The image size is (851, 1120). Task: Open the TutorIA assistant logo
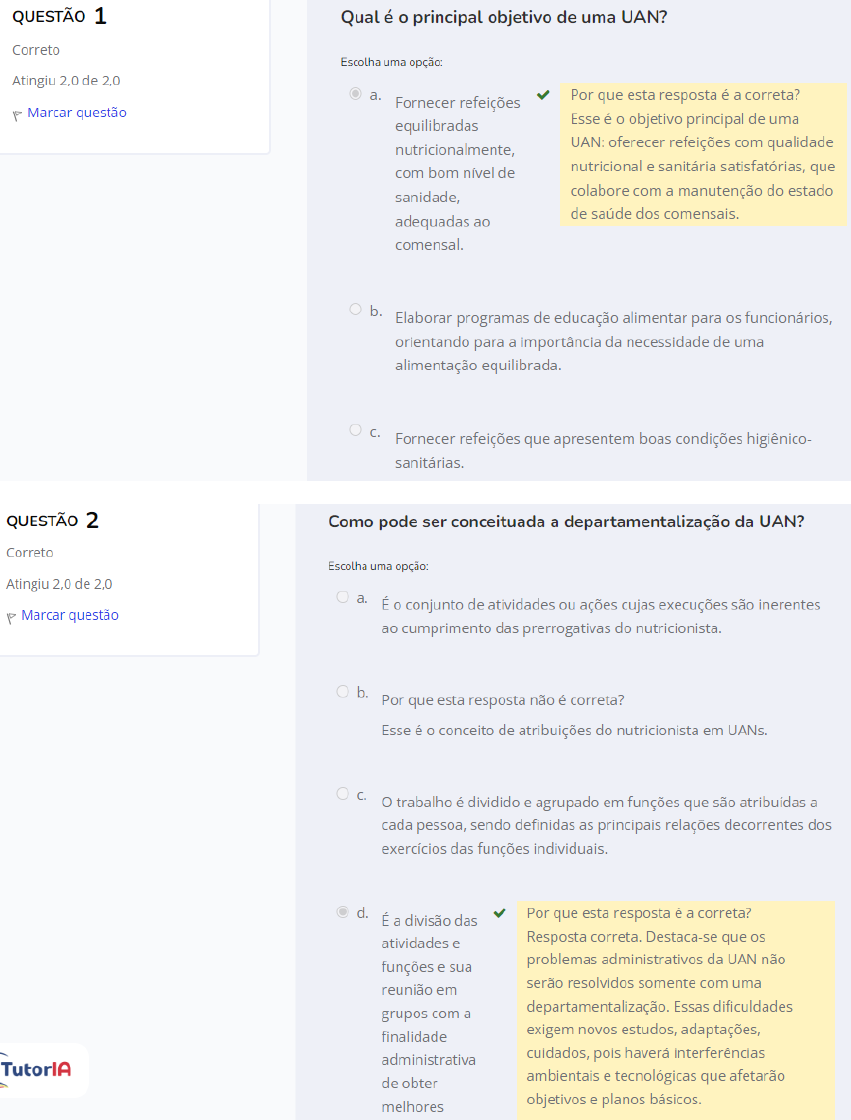(x=38, y=1069)
